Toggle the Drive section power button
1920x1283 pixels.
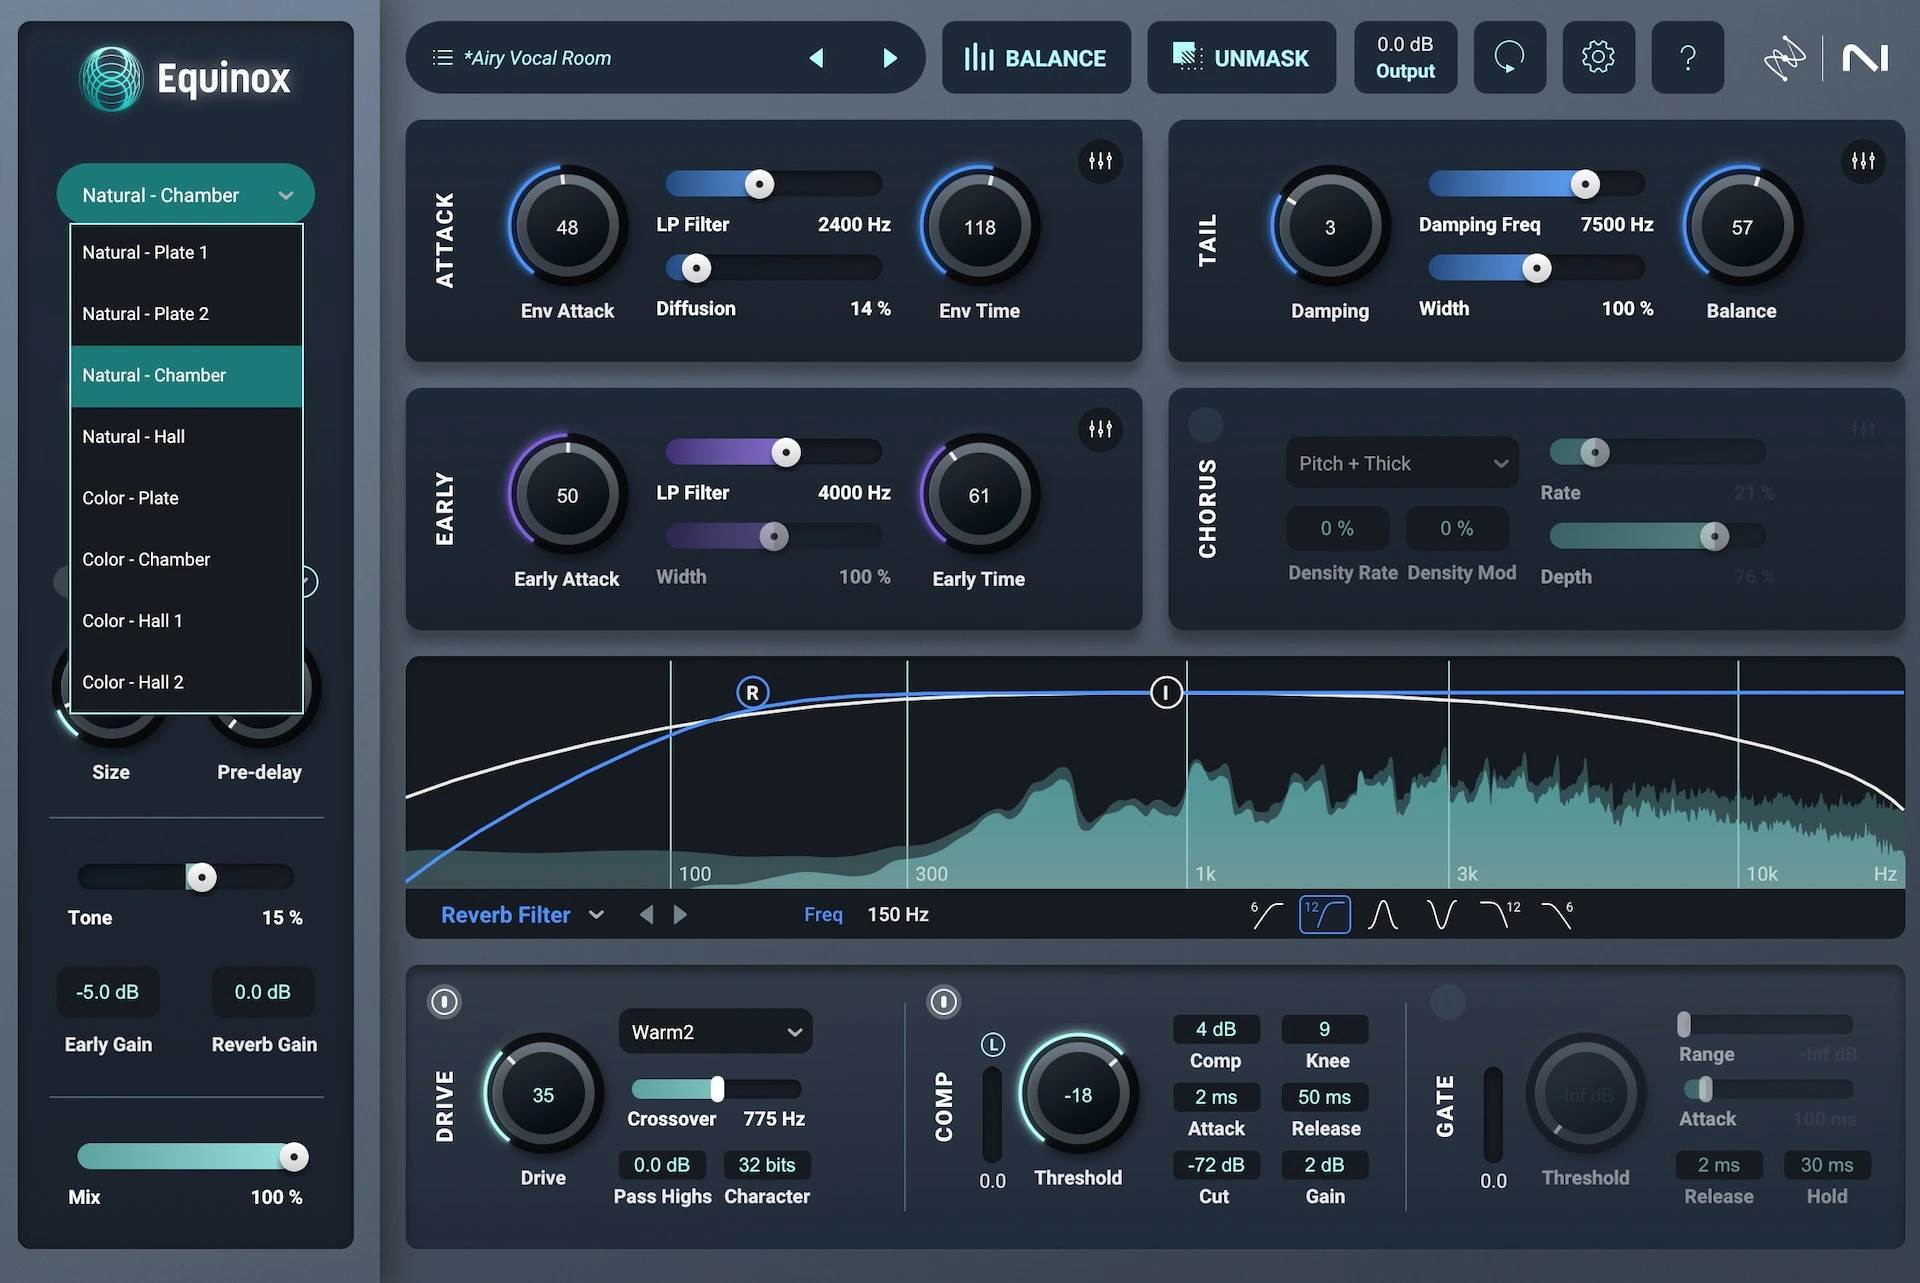click(445, 1001)
